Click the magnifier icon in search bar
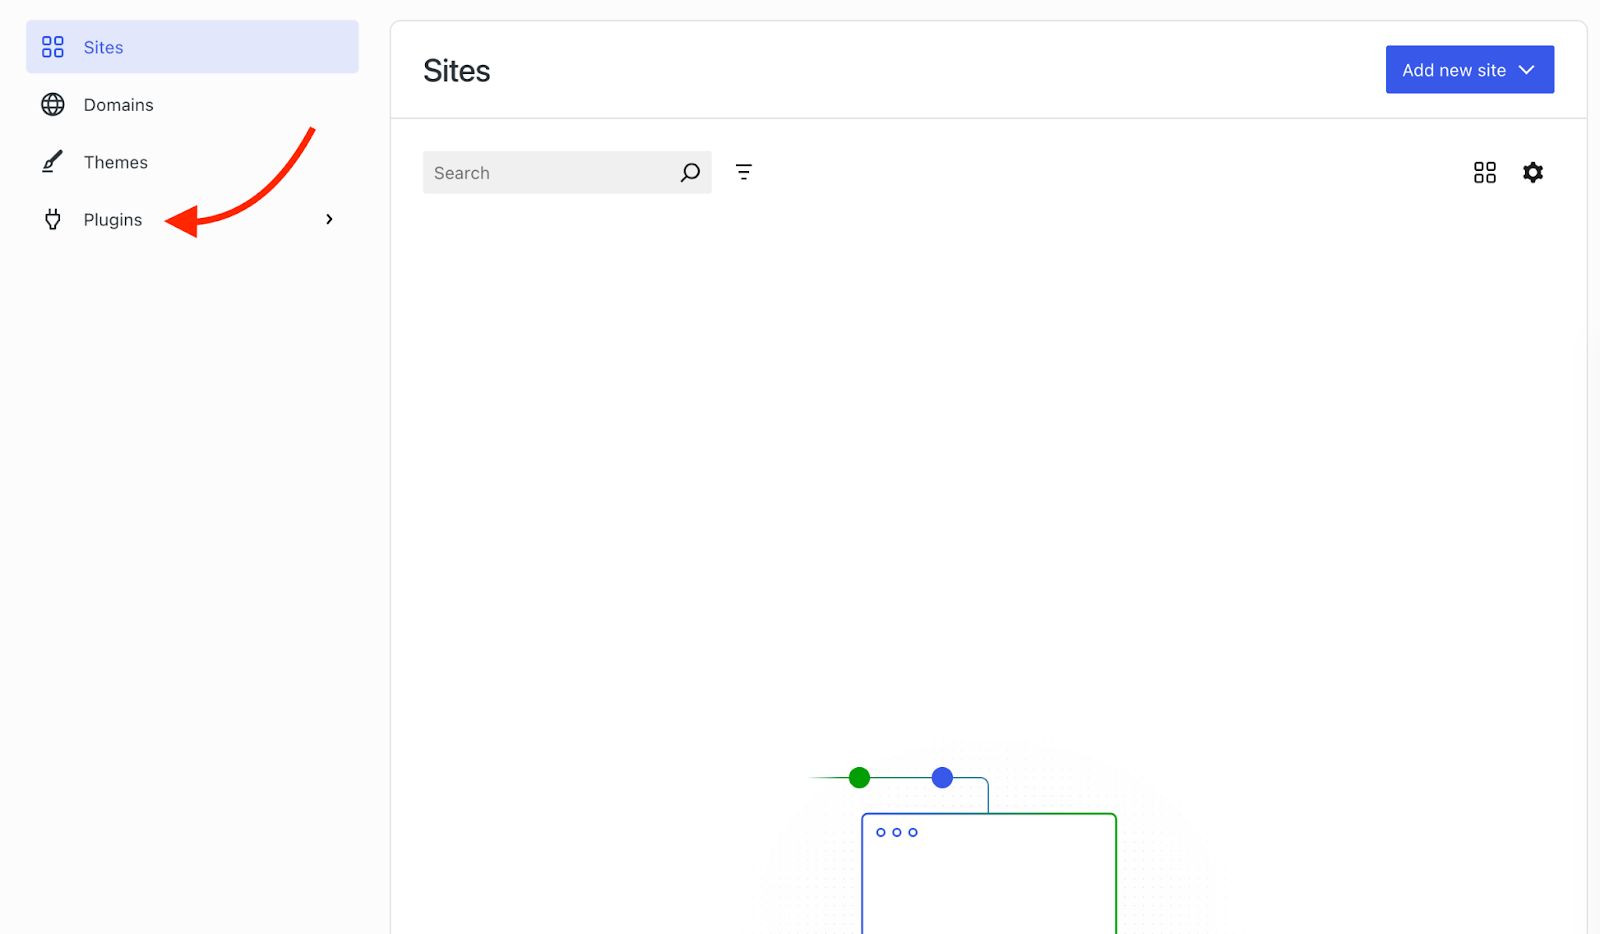 [690, 172]
